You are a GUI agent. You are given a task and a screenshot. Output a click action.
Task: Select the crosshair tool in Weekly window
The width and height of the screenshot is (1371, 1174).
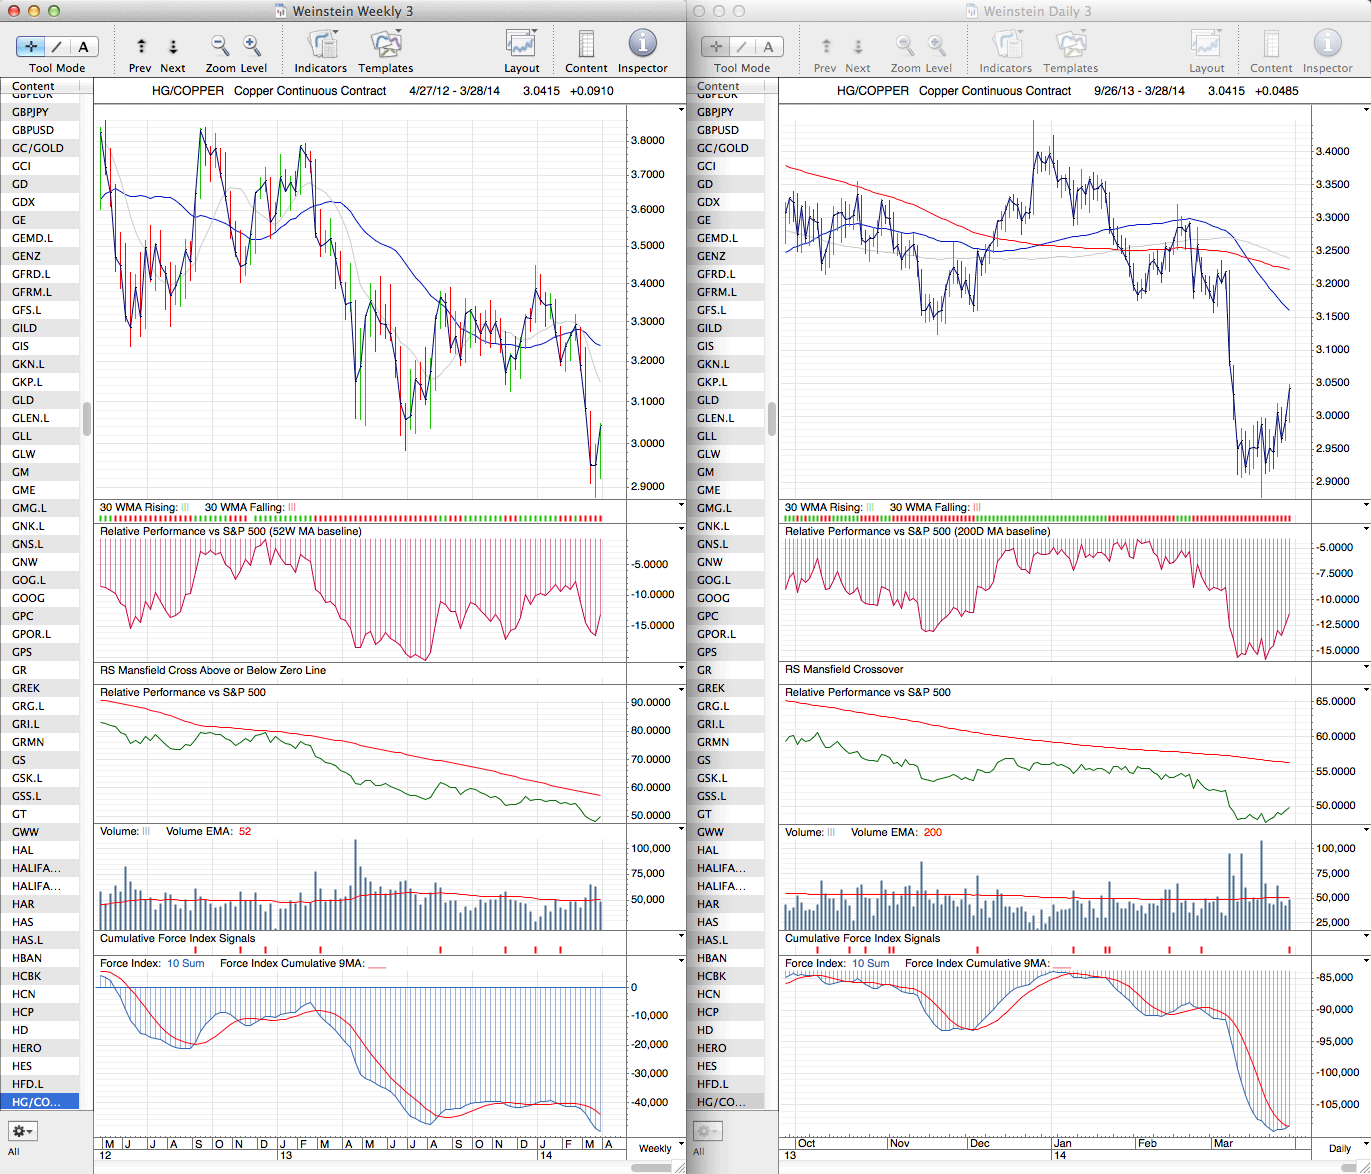tap(31, 47)
